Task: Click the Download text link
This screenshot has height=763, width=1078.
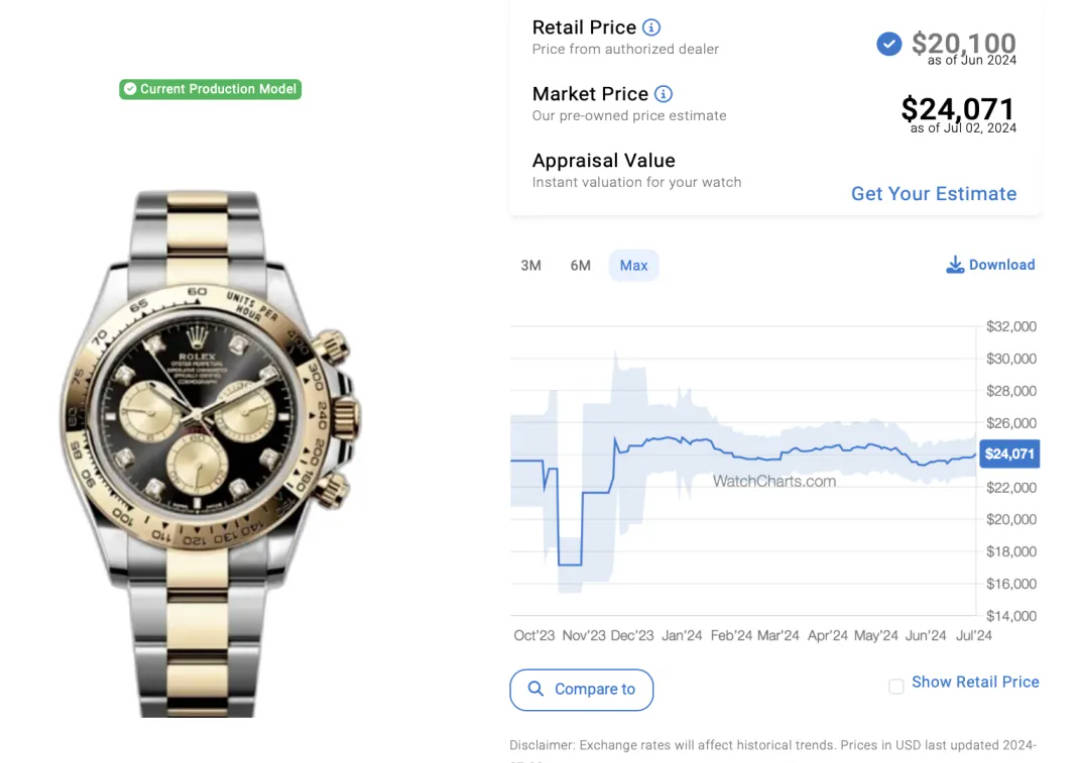Action: 1002,265
